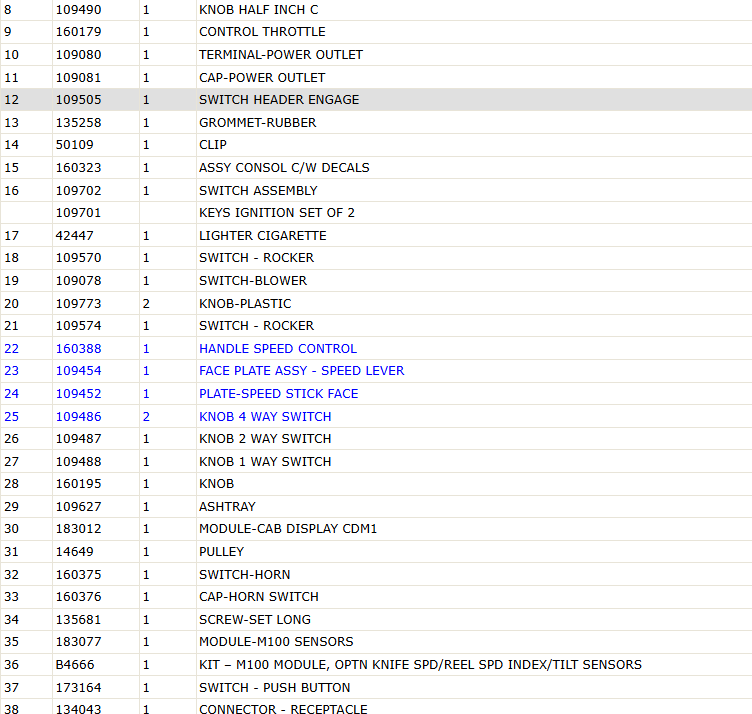Click item number 22 link
This screenshot has width=752, height=714.
[12, 349]
